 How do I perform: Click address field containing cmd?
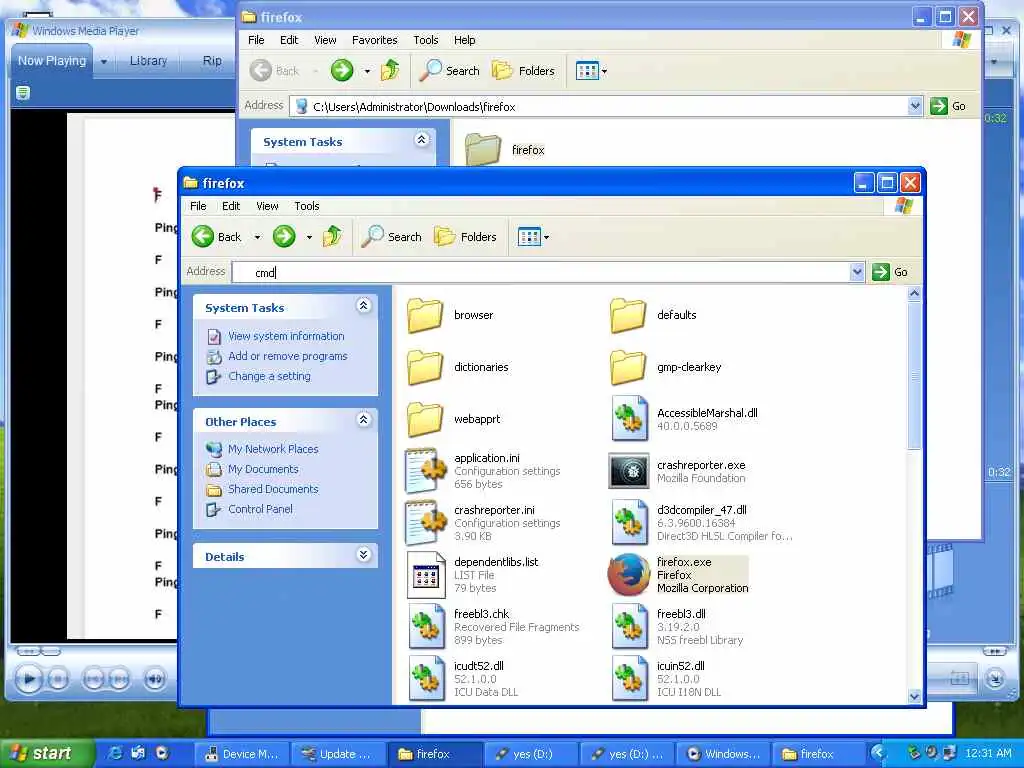541,272
